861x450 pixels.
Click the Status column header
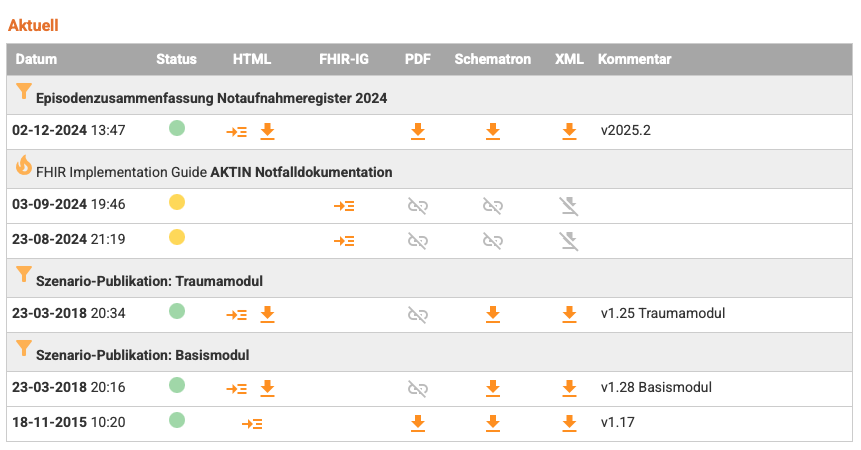click(176, 59)
